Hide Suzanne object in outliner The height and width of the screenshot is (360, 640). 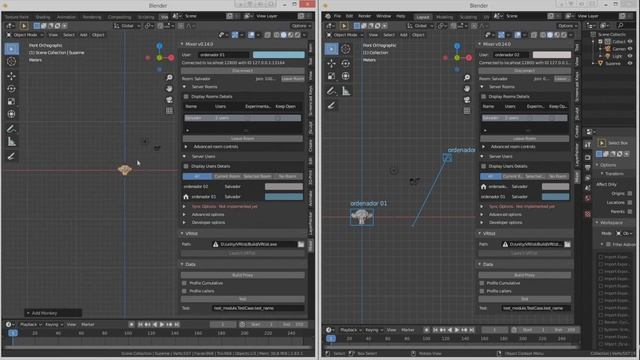(x=630, y=63)
